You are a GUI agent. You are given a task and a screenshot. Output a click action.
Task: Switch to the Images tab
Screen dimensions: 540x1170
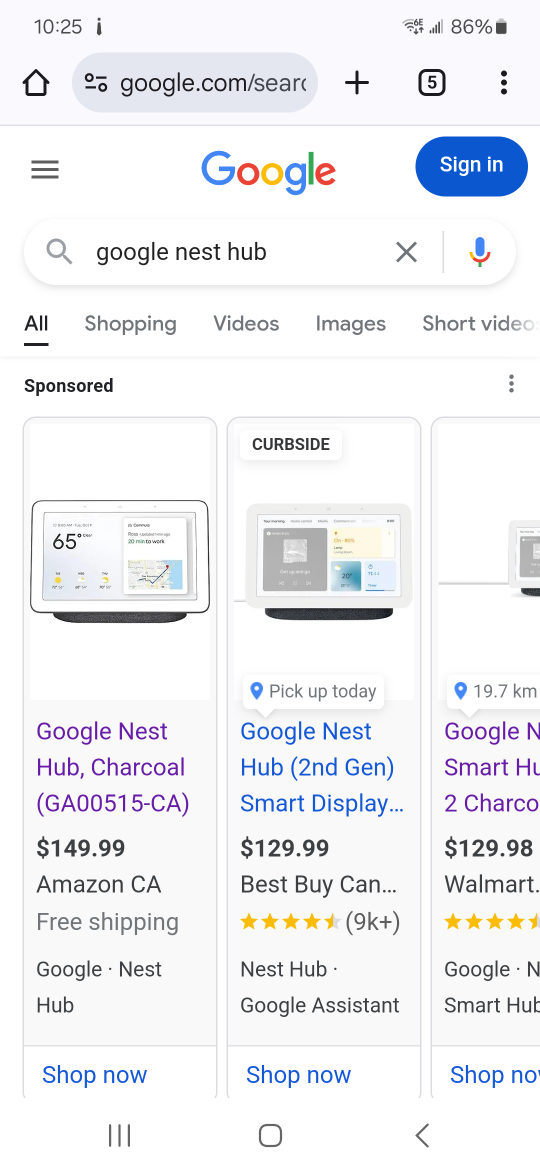pyautogui.click(x=351, y=324)
